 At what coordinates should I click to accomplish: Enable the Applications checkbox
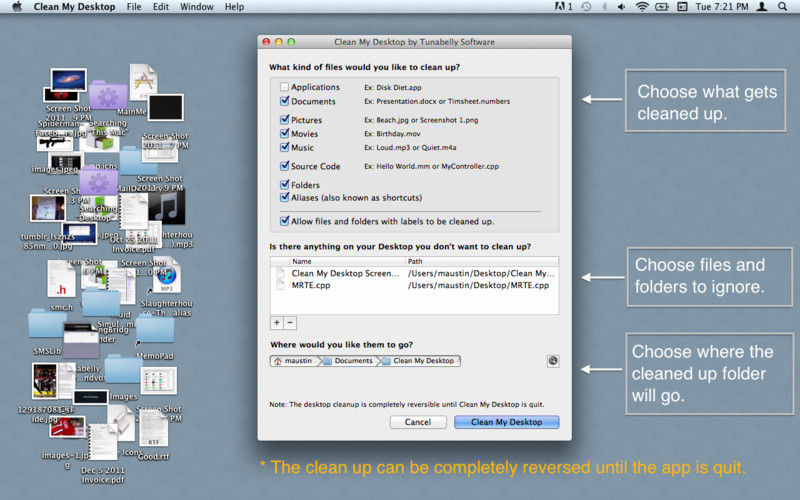[x=284, y=87]
